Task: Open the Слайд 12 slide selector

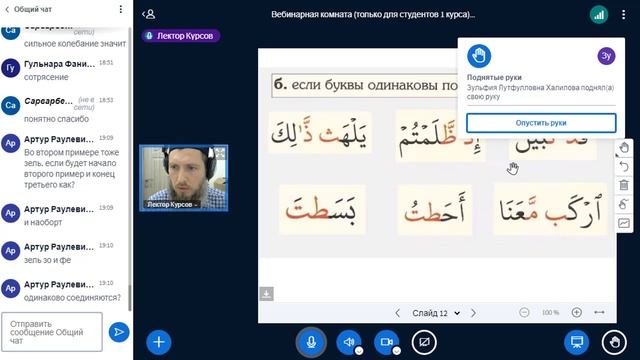Action: (436, 313)
